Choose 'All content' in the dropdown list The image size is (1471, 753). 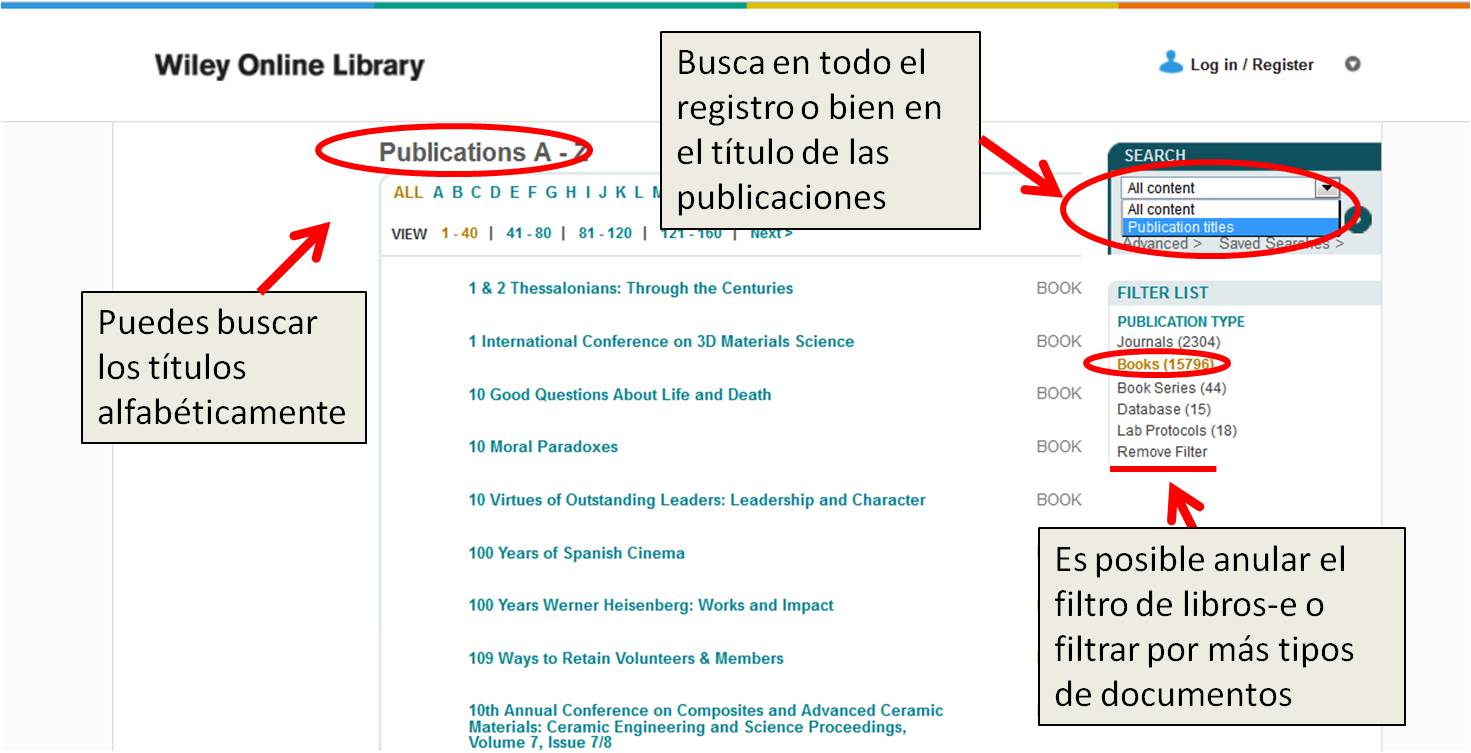click(x=1231, y=209)
